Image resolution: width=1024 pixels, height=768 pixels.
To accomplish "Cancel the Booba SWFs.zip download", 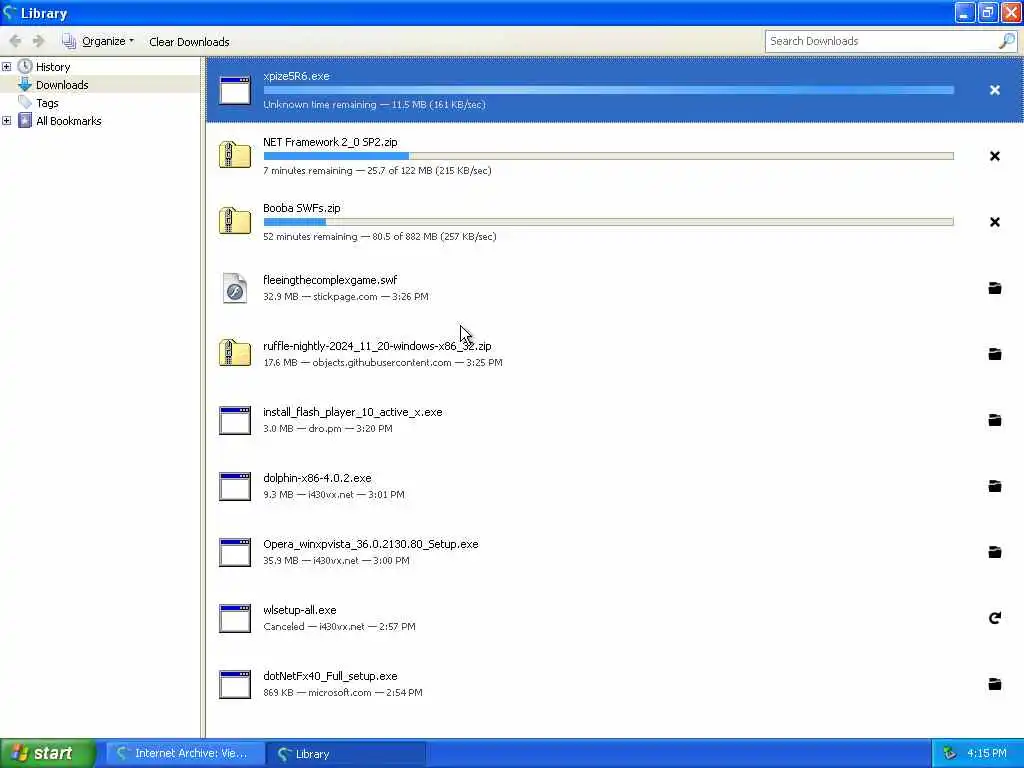I will [995, 222].
